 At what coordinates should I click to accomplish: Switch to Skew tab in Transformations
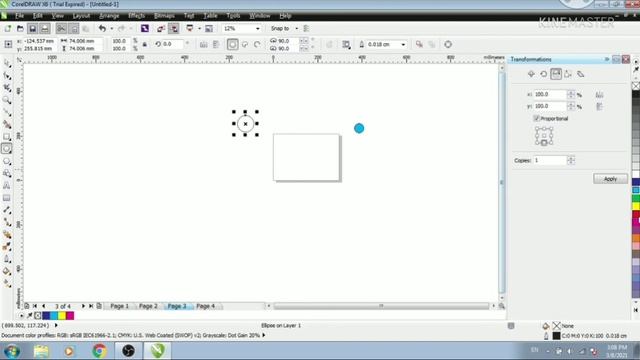coord(580,74)
